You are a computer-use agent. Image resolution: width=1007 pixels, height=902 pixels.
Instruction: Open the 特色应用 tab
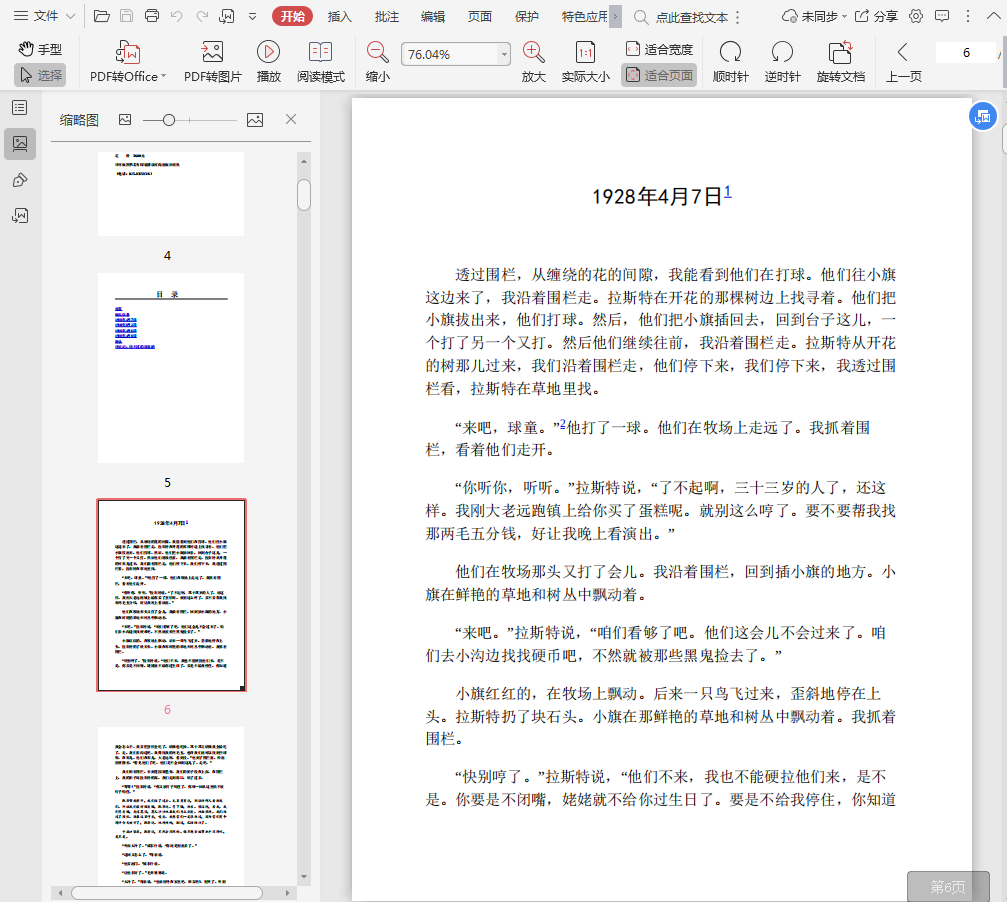[x=584, y=17]
